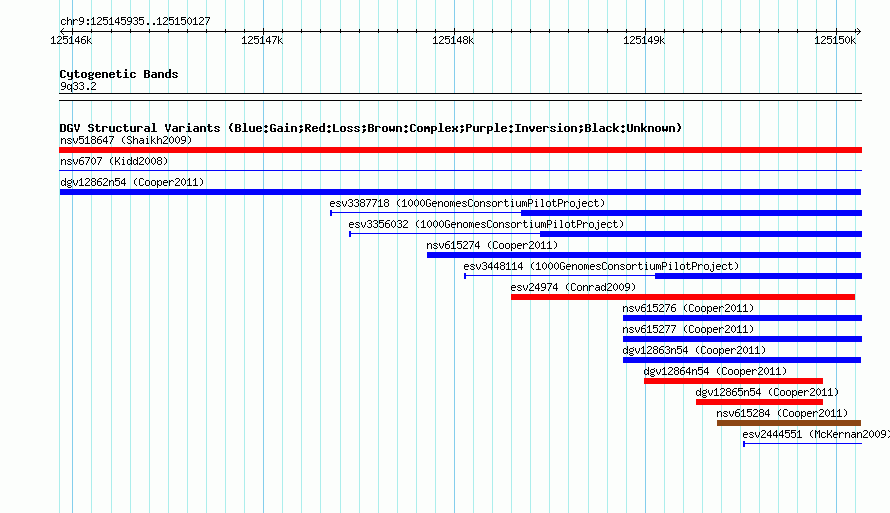890x513 pixels.
Task: Click the nsv615276 (Cooper2011) label
Action: pyautogui.click(x=688, y=308)
